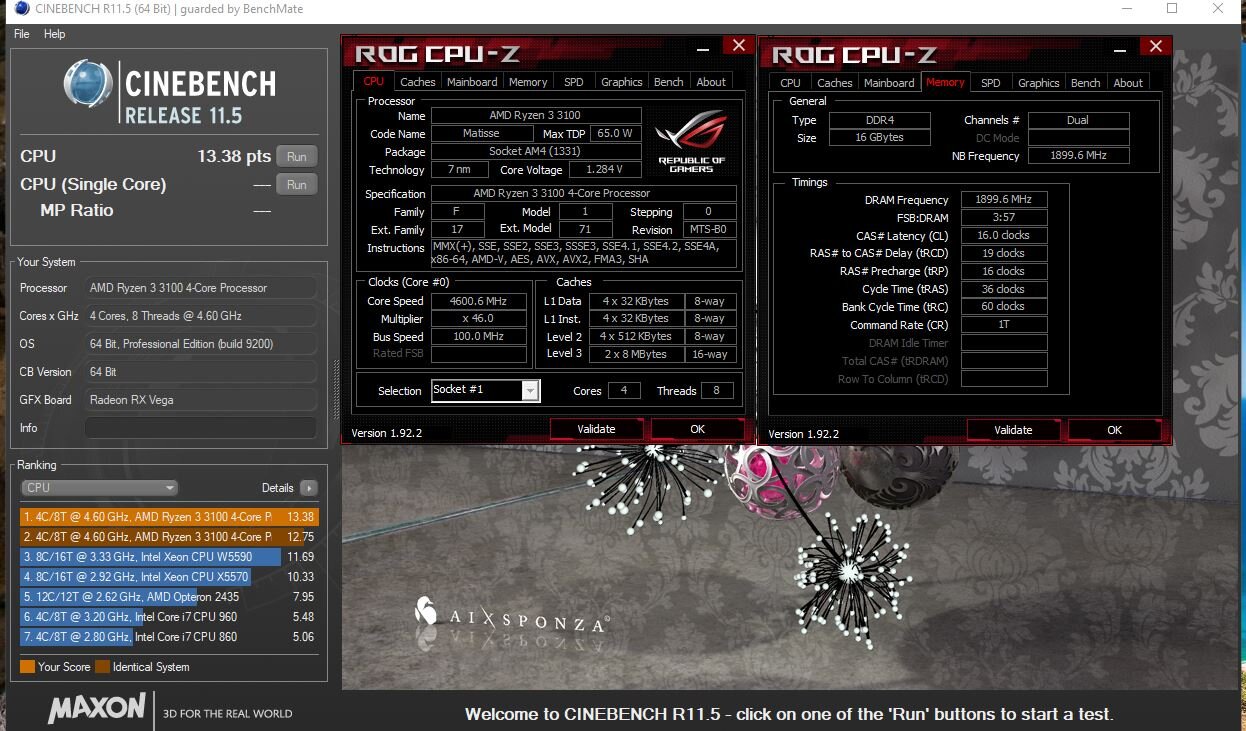Click the MAXON logo at bottom
The image size is (1246, 731).
(97, 709)
